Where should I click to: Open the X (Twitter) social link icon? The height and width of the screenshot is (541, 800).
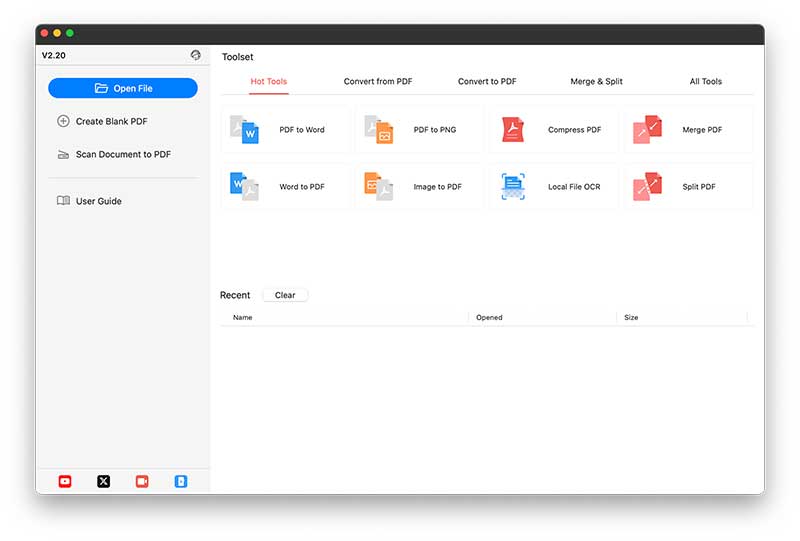(x=103, y=481)
